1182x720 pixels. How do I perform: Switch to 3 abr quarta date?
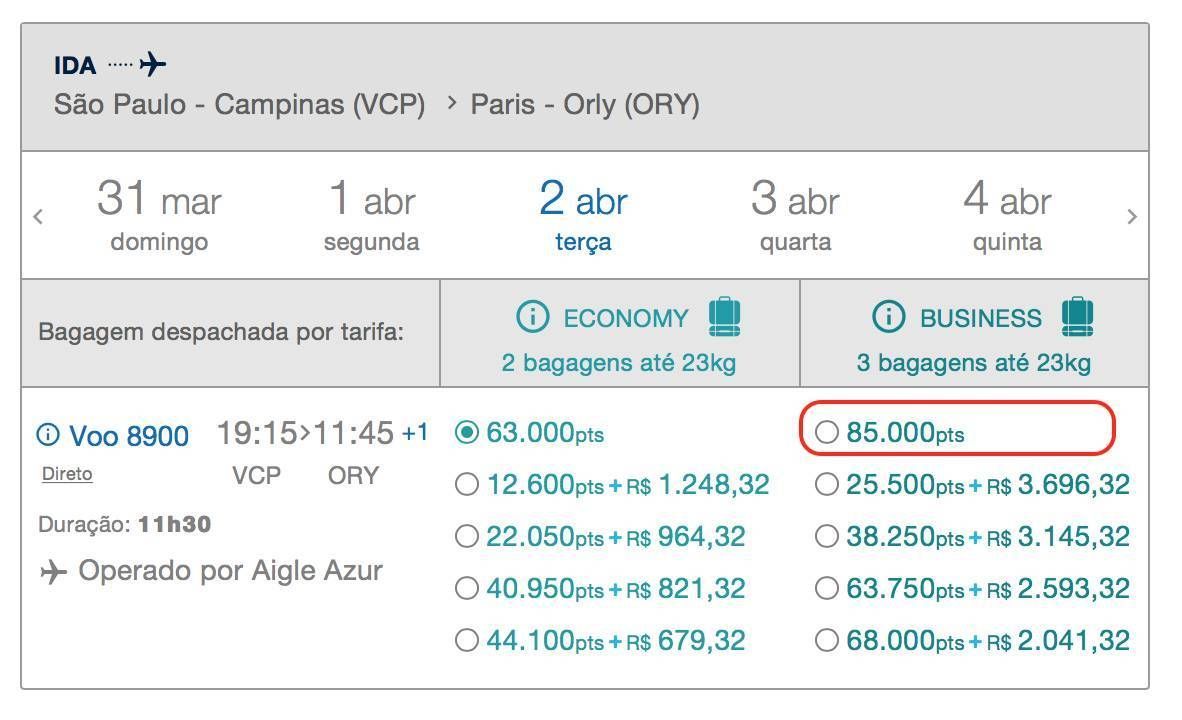tap(795, 216)
